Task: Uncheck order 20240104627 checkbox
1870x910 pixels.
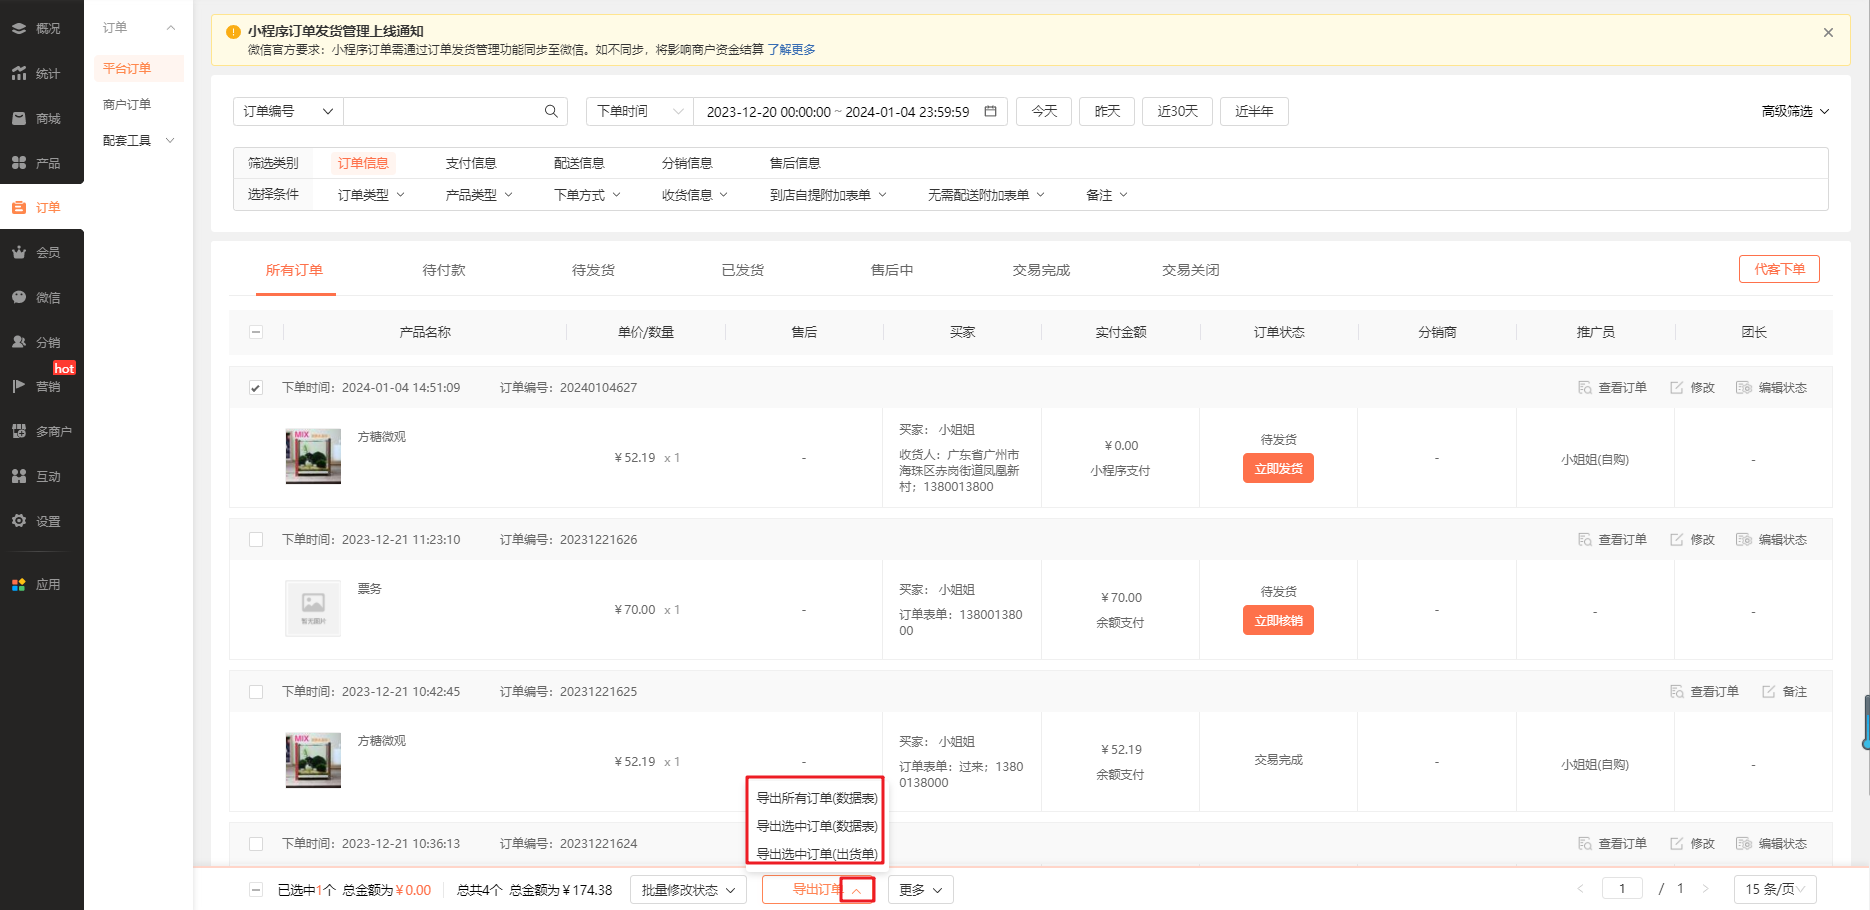Action: tap(256, 388)
